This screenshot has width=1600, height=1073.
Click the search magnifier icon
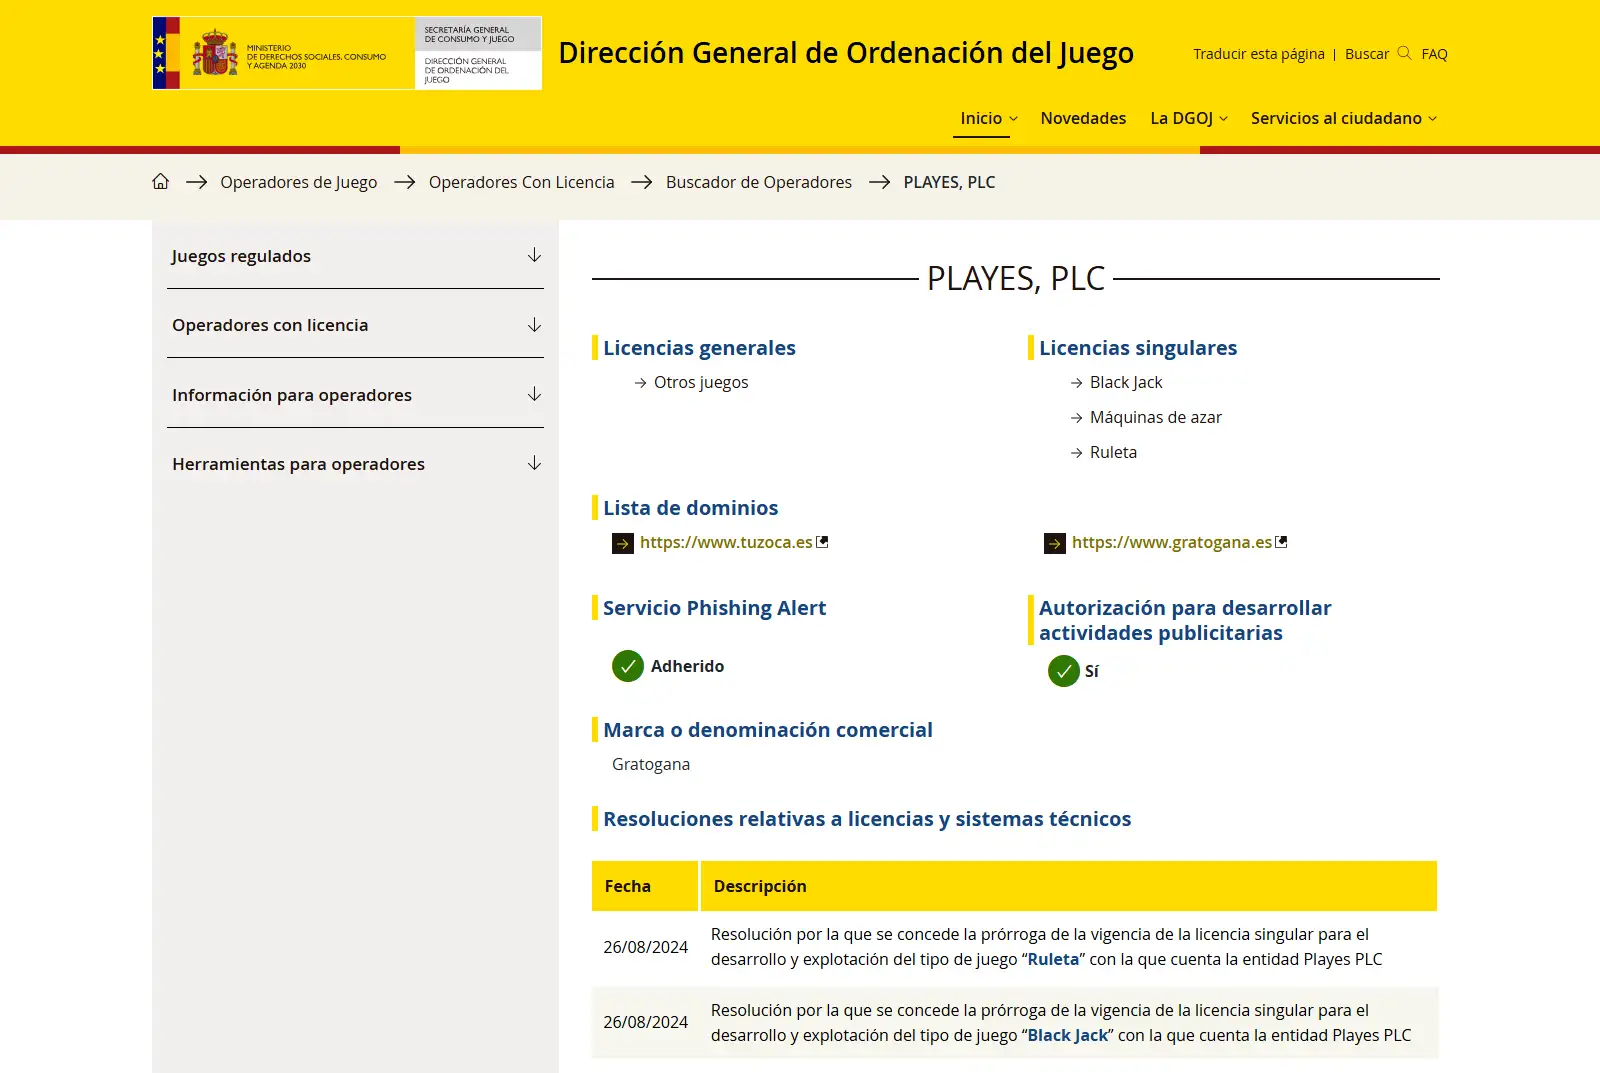pos(1404,53)
